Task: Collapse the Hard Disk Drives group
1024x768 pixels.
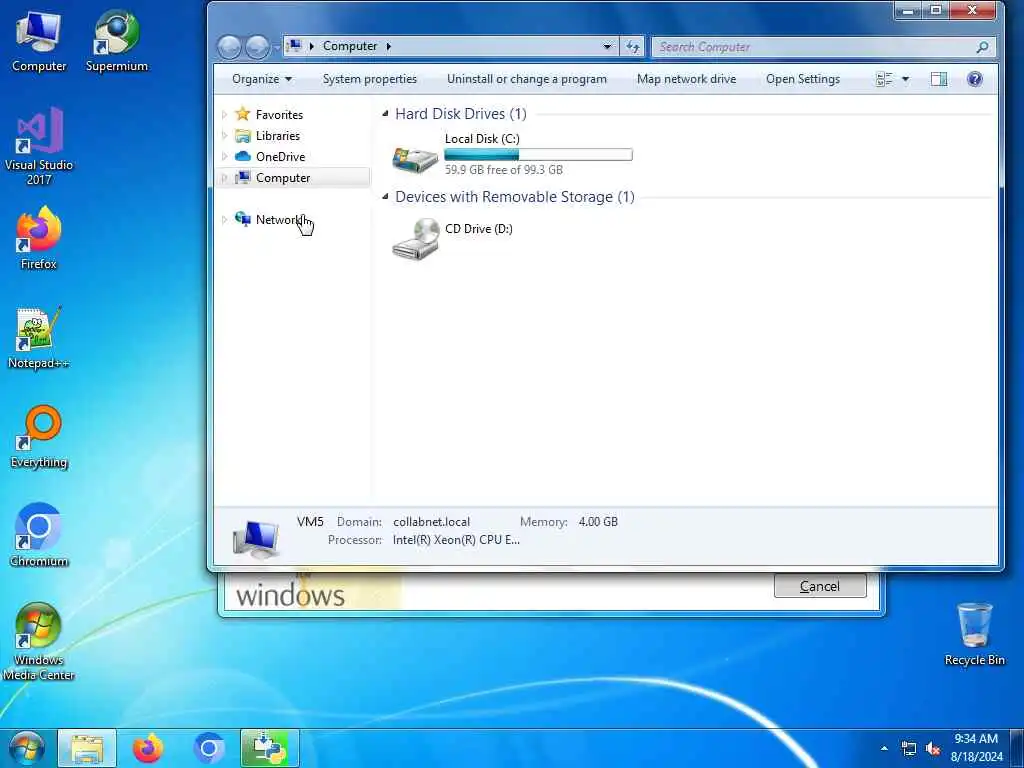Action: (385, 114)
